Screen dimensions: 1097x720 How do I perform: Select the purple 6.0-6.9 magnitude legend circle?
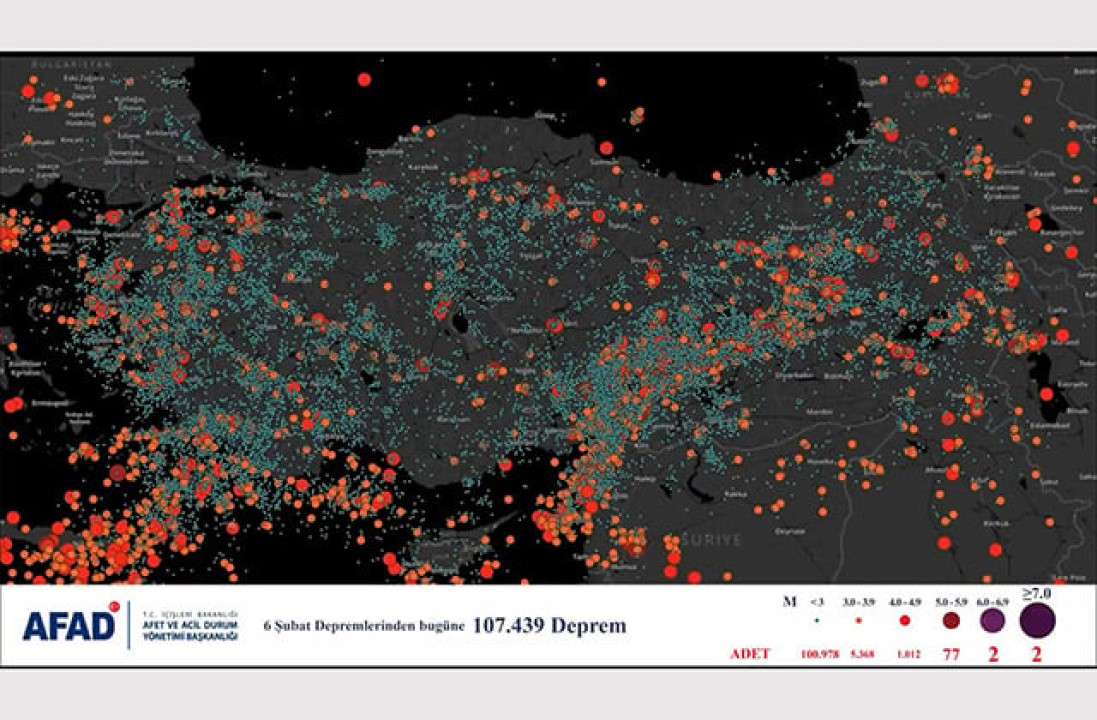[x=993, y=621]
